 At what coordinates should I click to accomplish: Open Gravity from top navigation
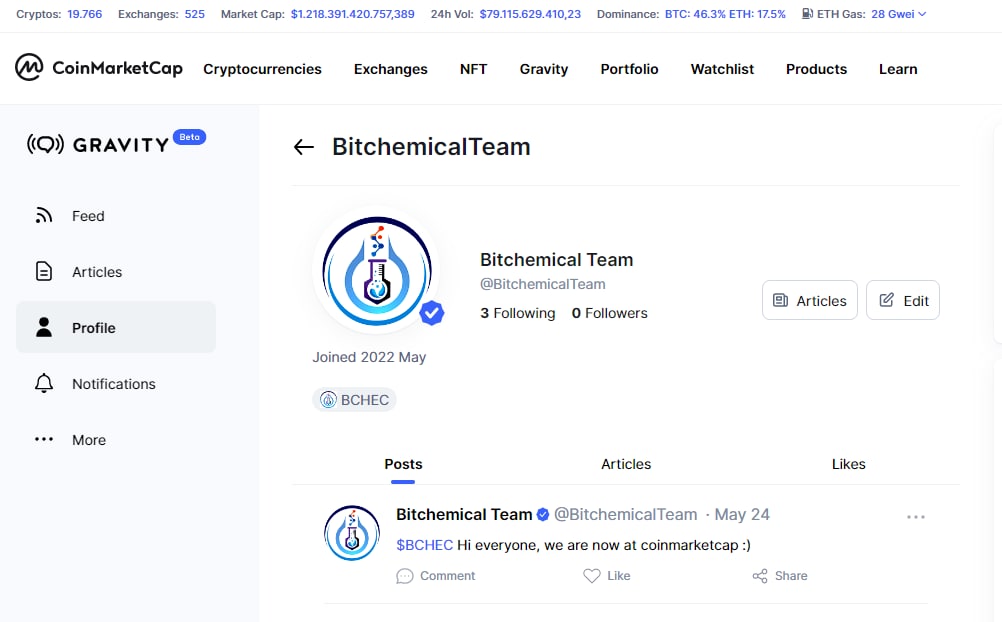(x=544, y=69)
